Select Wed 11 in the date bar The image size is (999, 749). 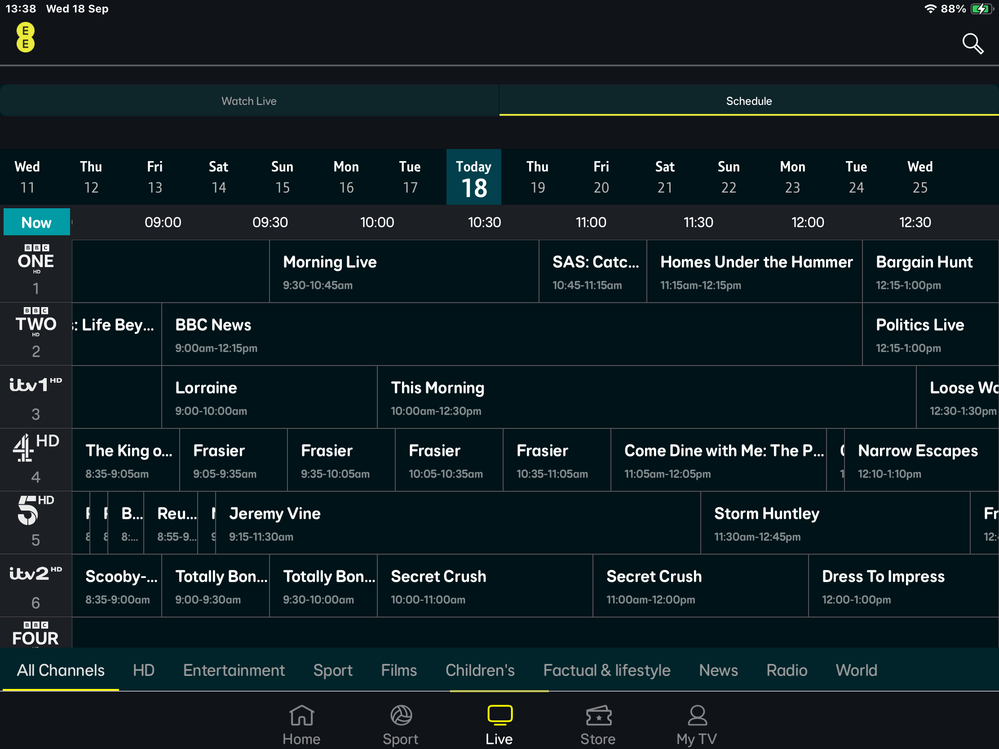point(27,177)
